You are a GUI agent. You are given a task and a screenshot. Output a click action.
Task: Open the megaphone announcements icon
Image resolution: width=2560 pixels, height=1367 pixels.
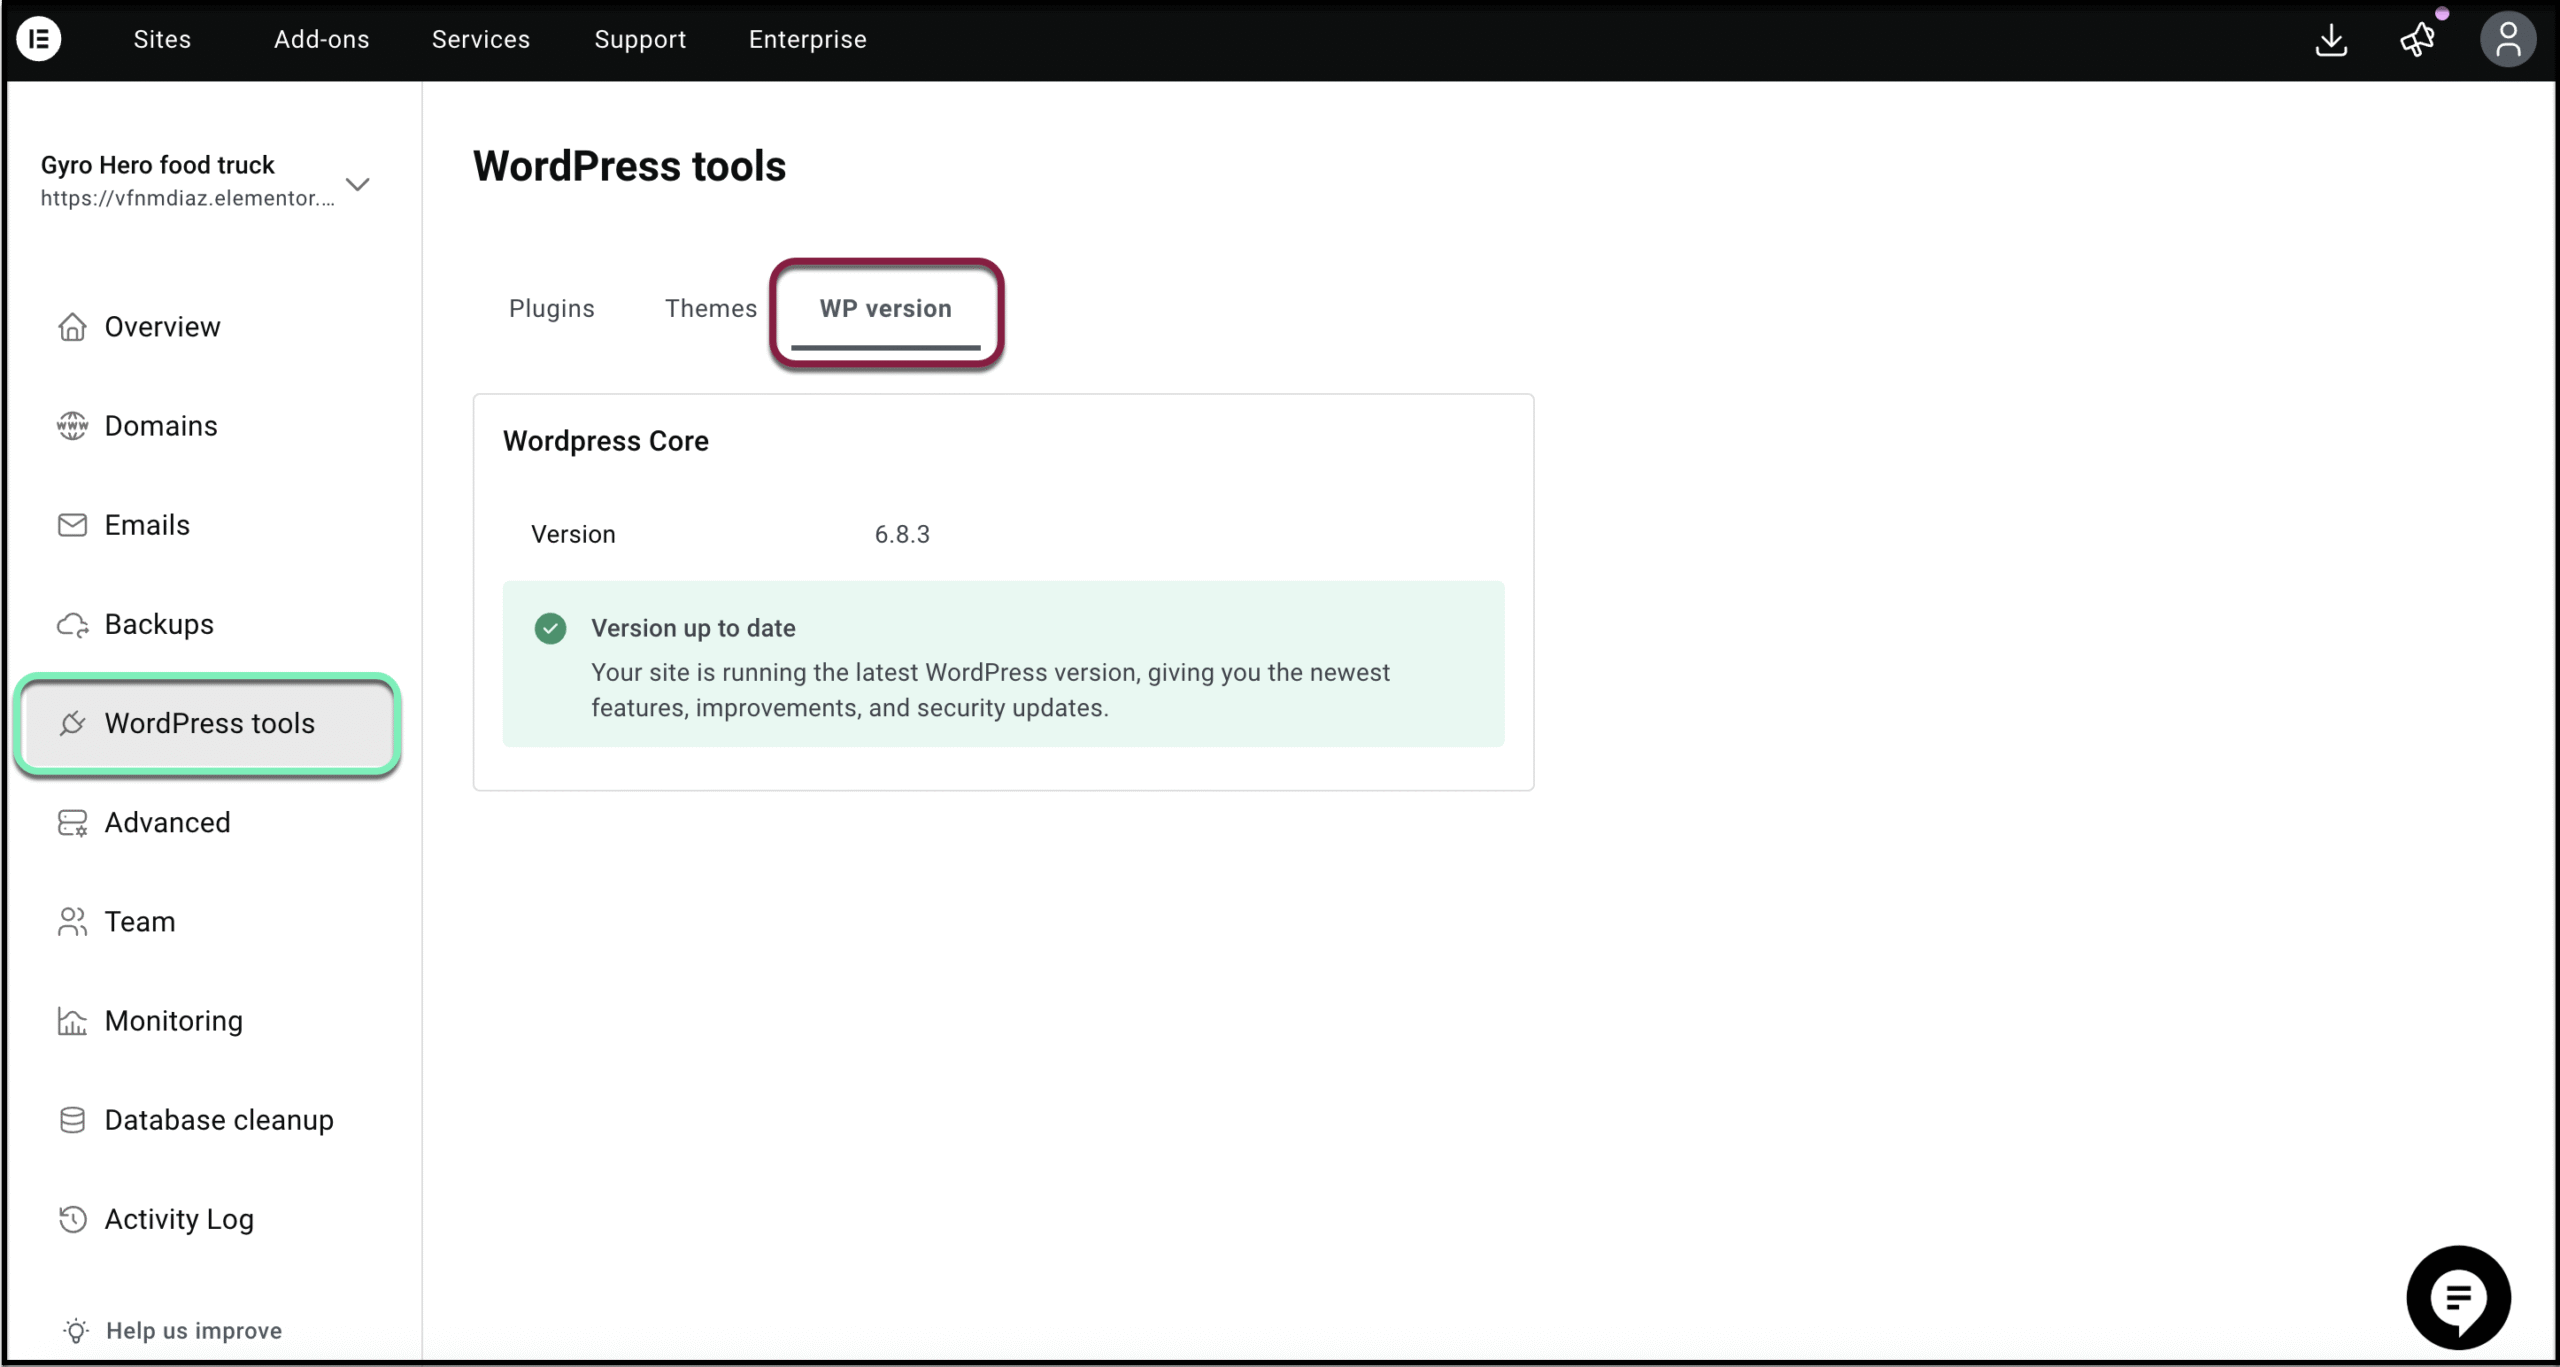(2418, 40)
